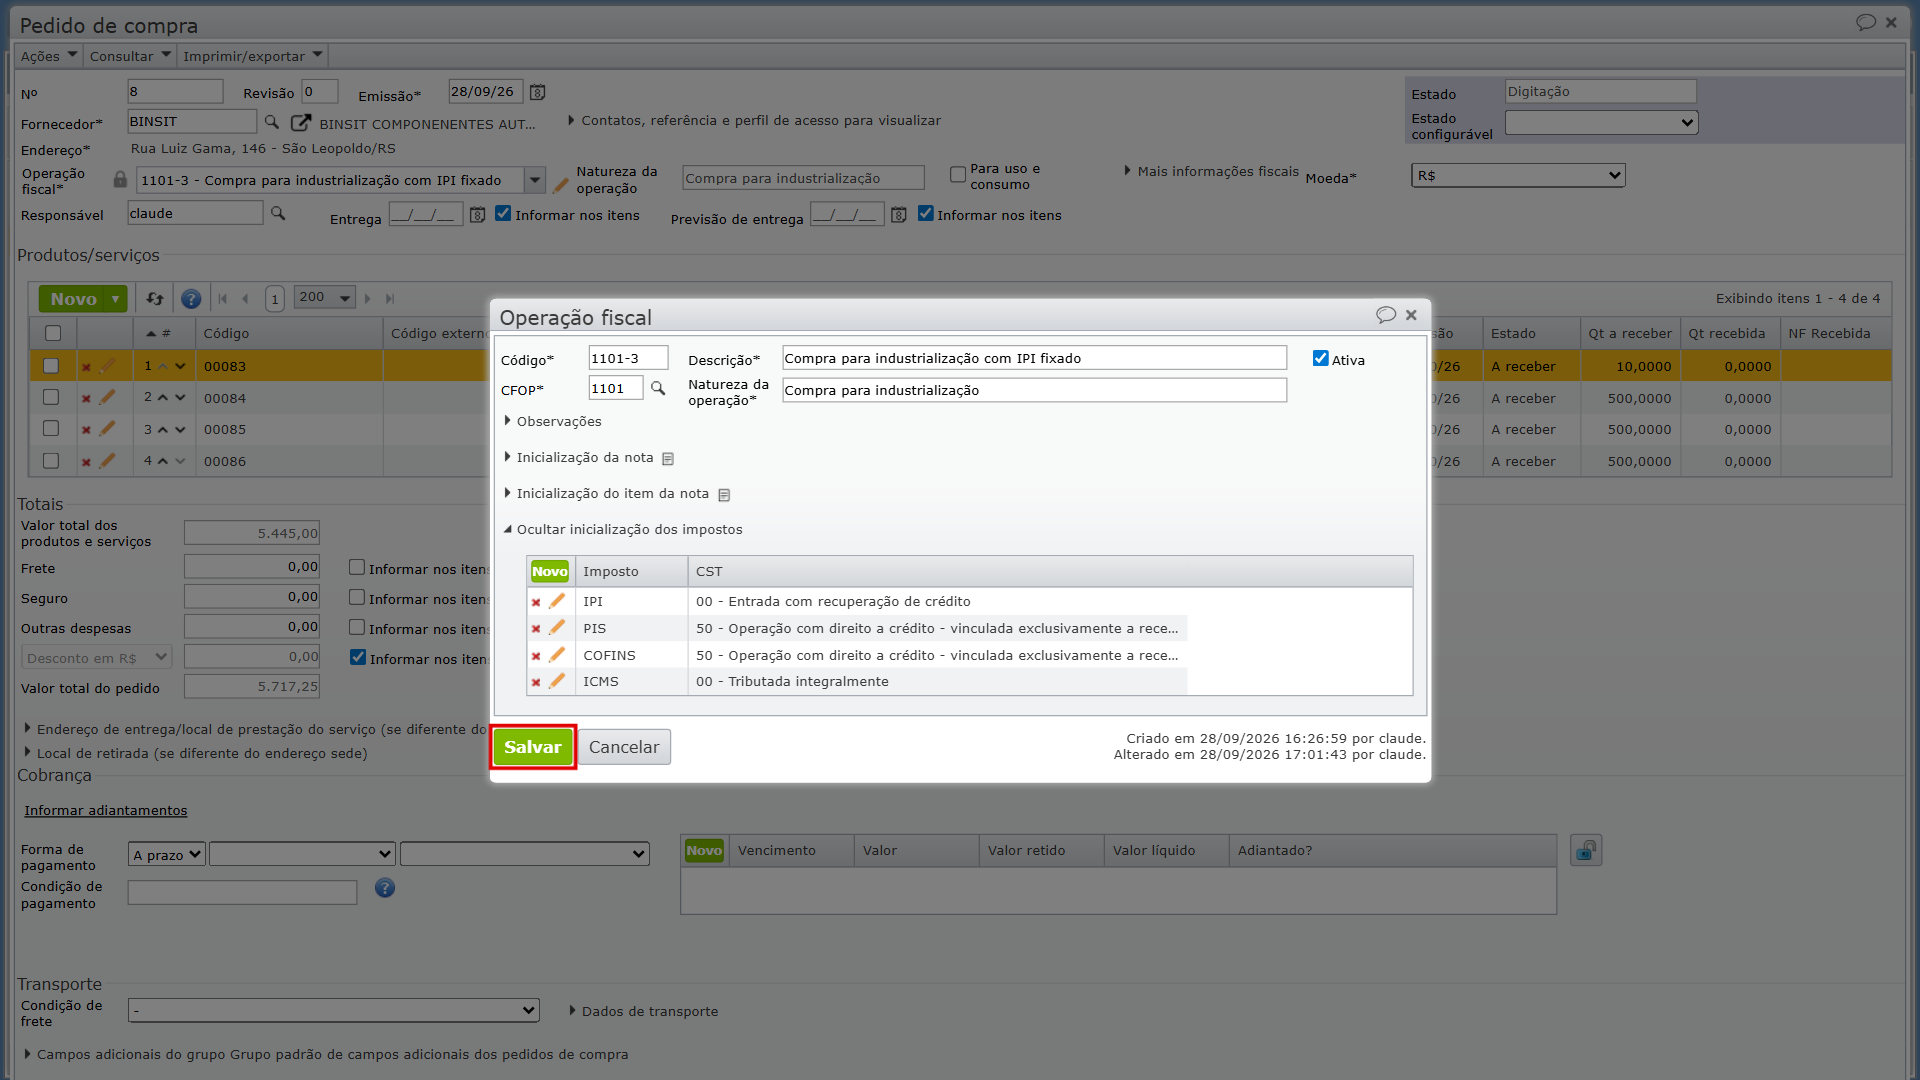This screenshot has height=1080, width=1920.
Task: Open Informar adiantamentos link
Action: coord(106,810)
